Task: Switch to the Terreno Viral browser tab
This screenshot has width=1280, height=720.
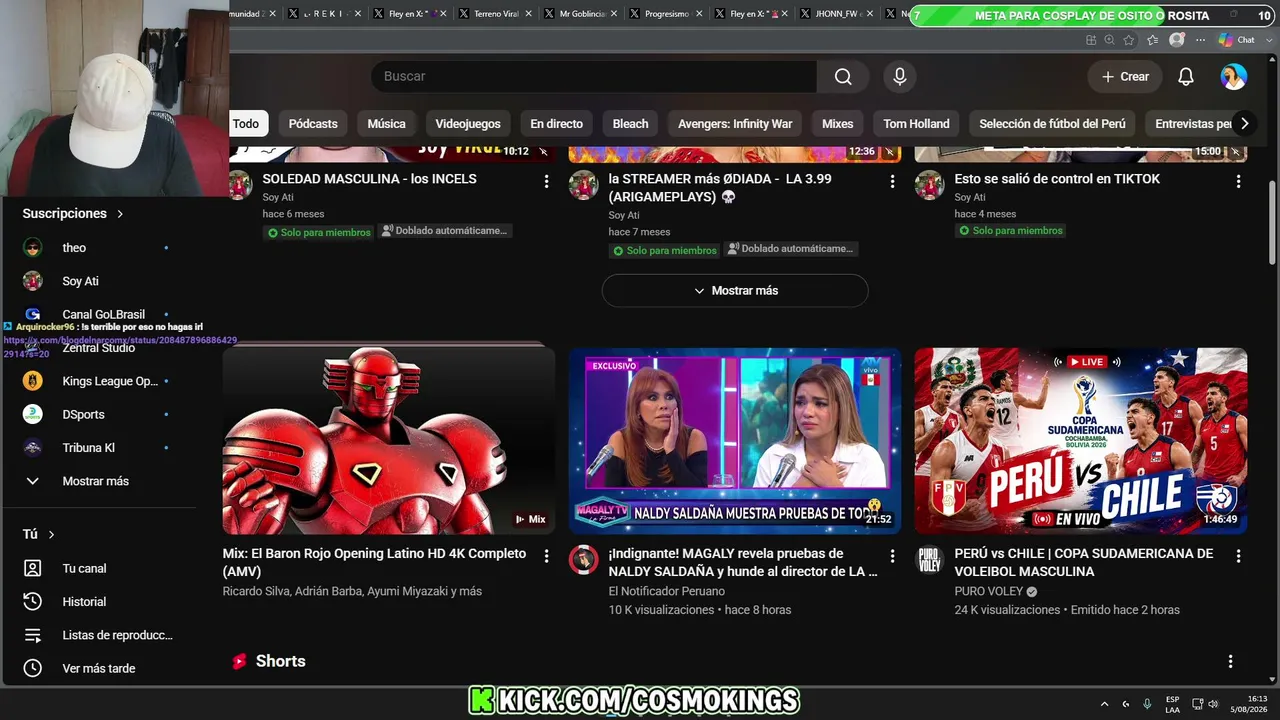Action: coord(496,14)
